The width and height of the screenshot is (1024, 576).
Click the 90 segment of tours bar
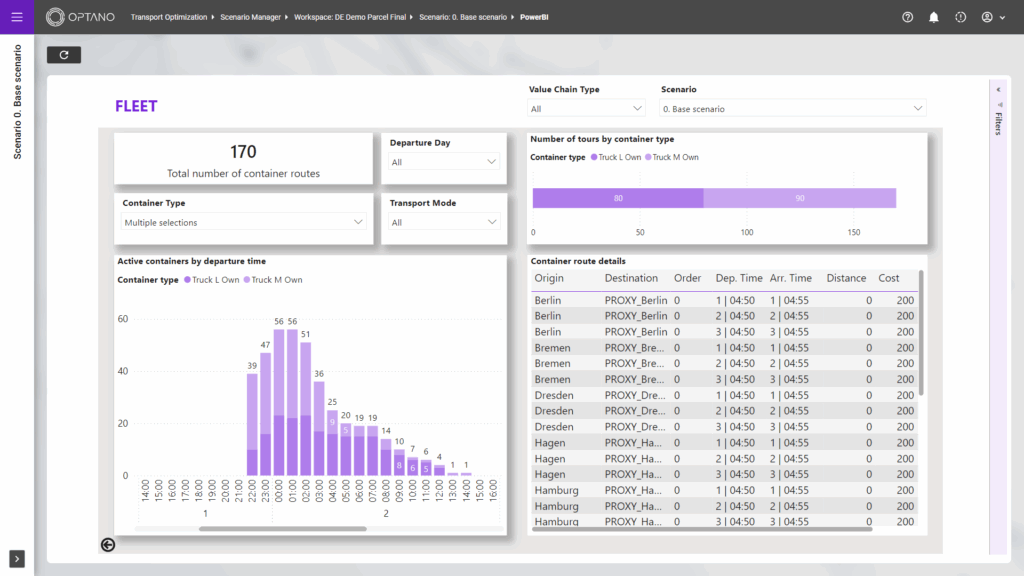(800, 198)
